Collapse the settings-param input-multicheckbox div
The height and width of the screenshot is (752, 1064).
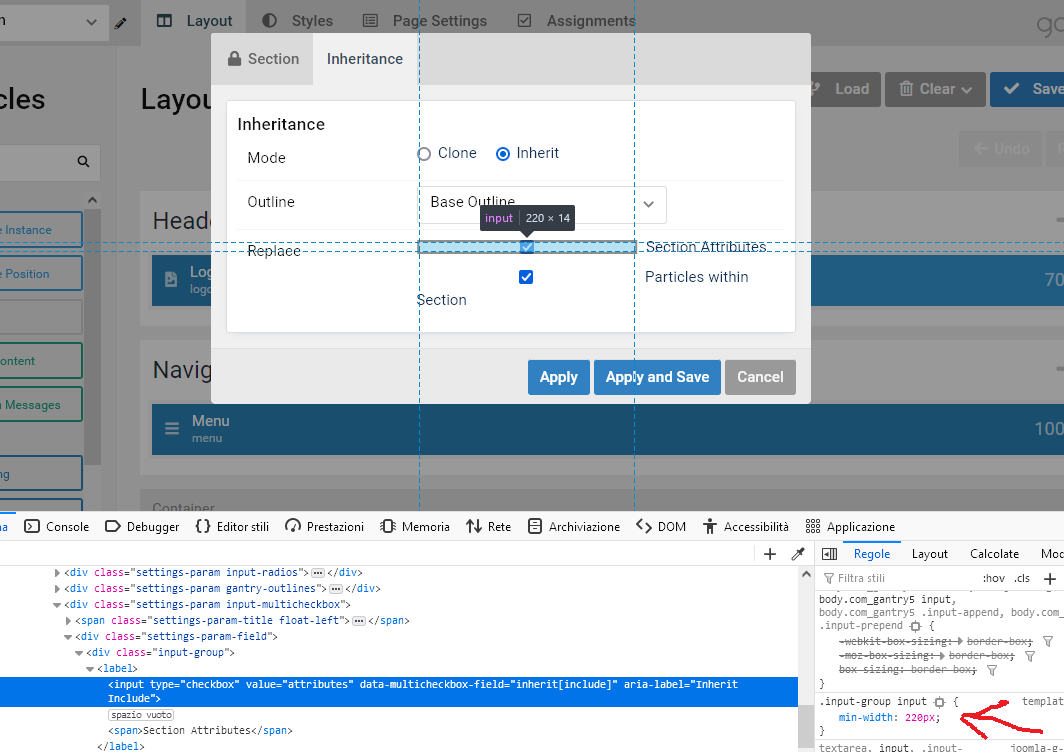[57, 605]
